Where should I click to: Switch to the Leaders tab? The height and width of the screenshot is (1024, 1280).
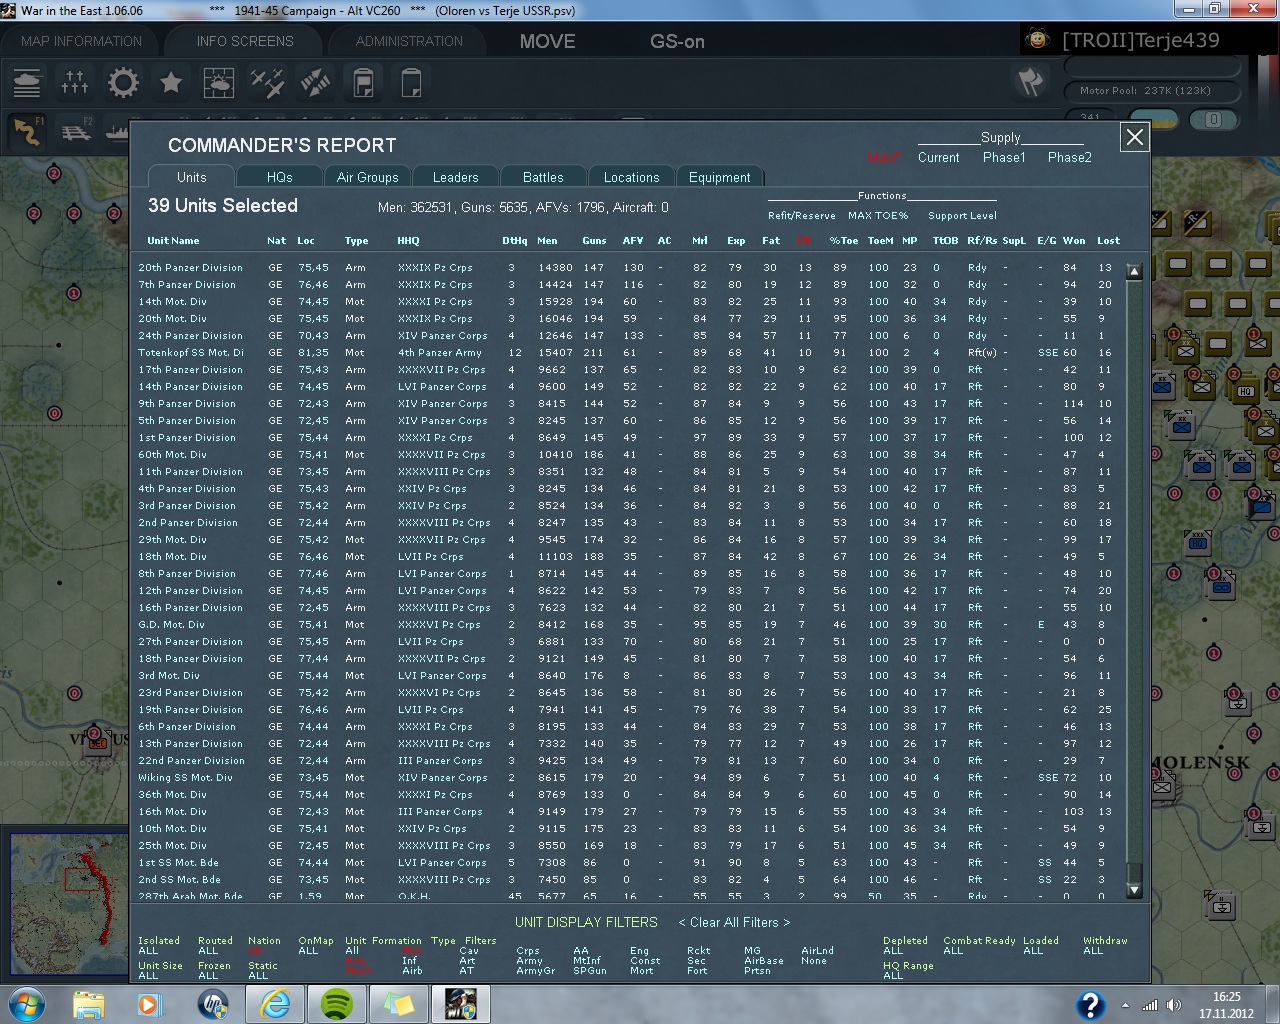coord(455,177)
